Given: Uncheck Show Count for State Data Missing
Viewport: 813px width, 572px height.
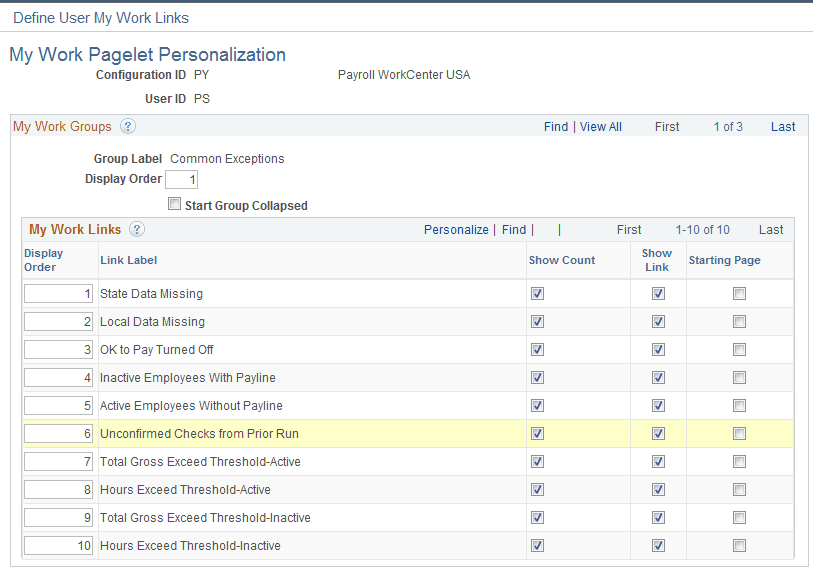Looking at the screenshot, I should point(537,294).
